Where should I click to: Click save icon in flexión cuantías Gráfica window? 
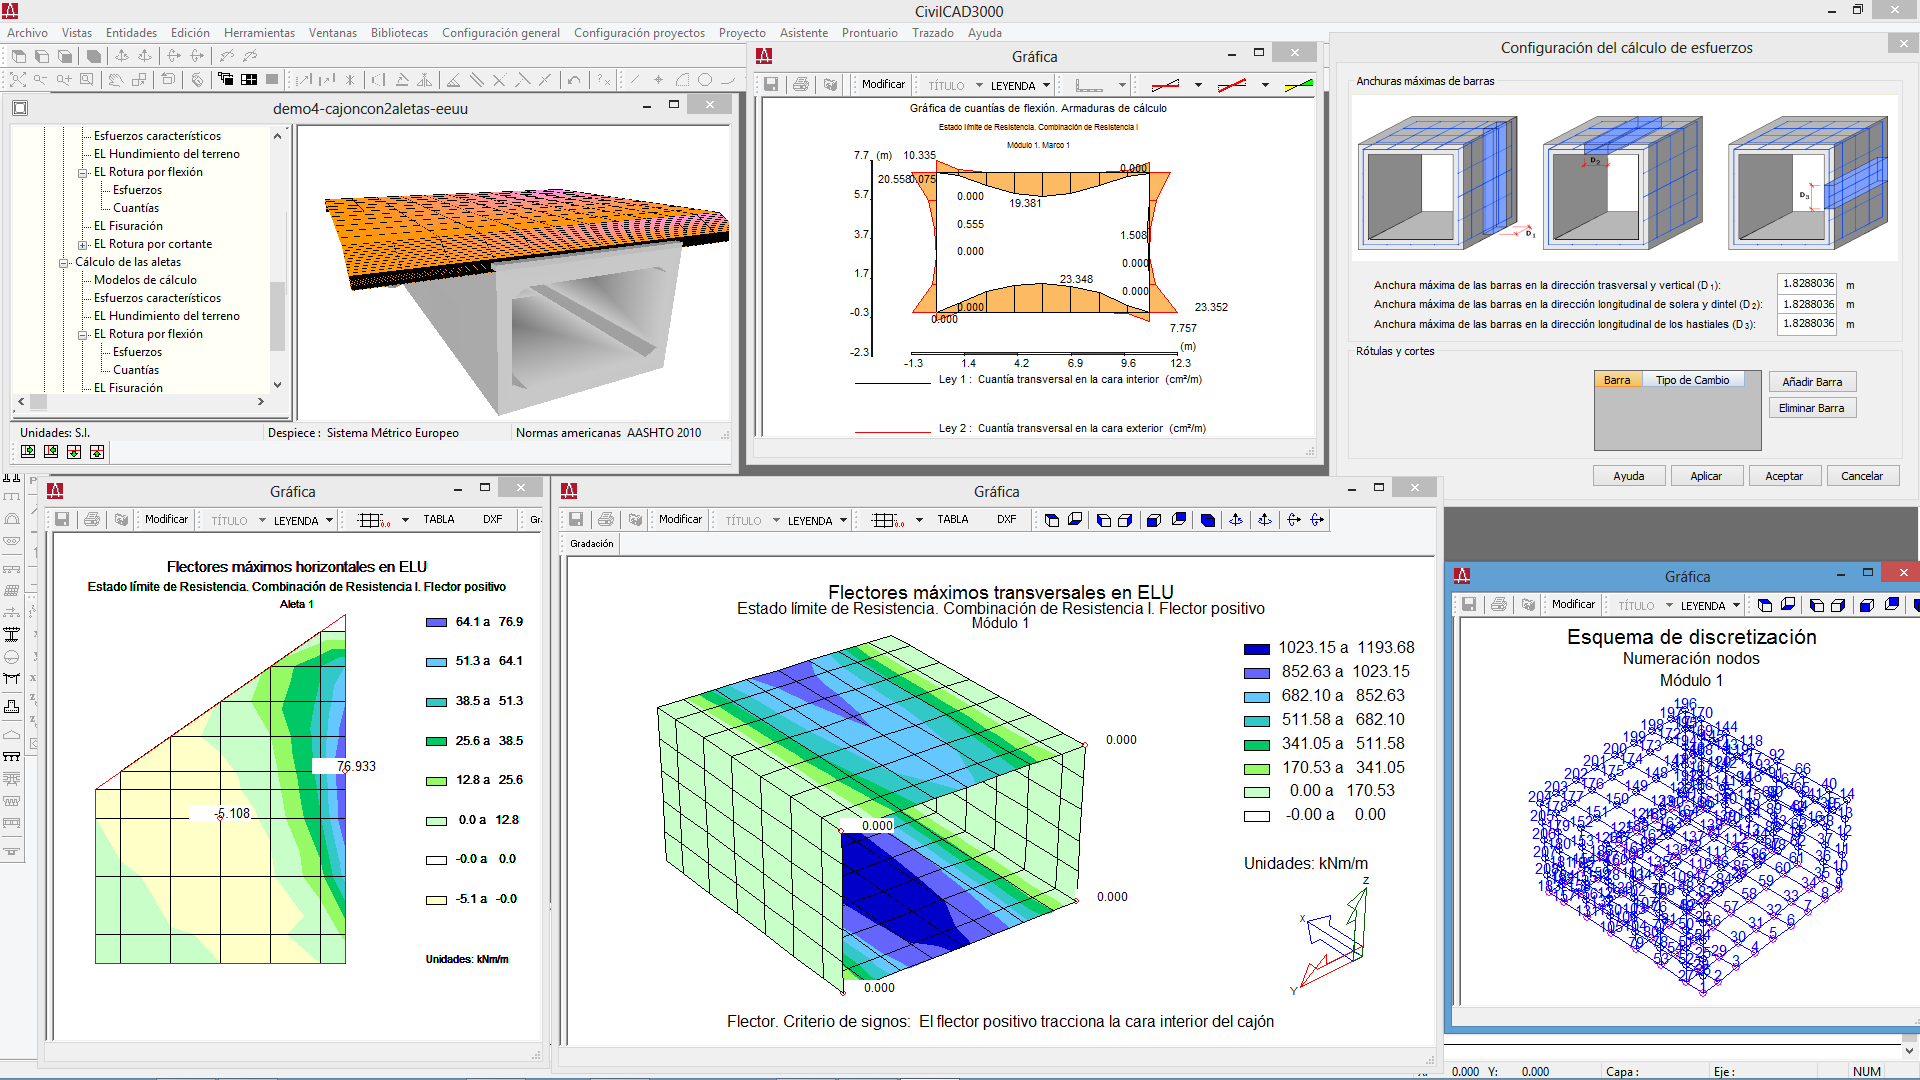tap(771, 85)
